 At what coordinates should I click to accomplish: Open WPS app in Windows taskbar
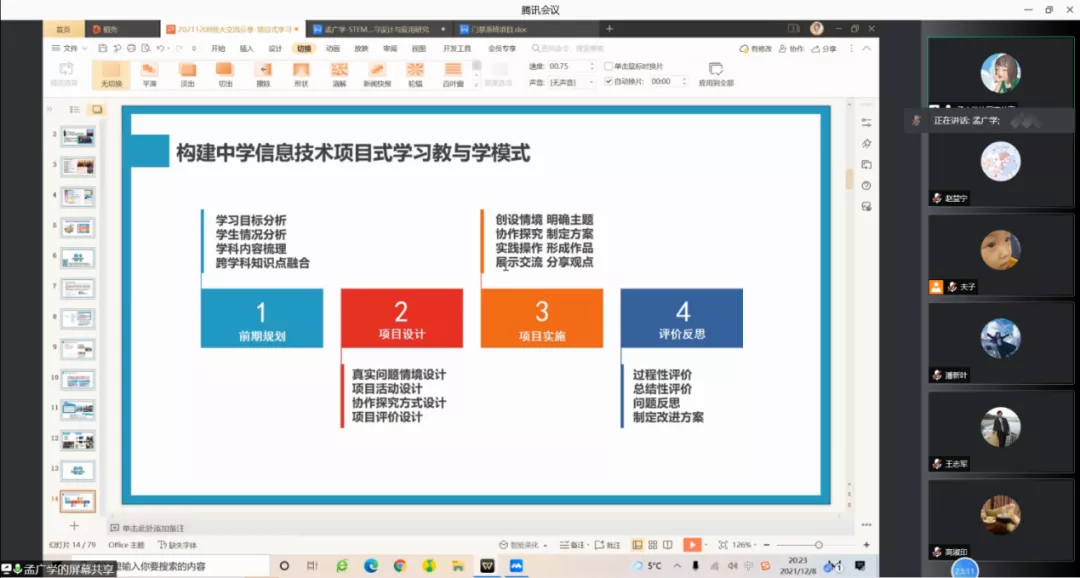click(x=487, y=566)
